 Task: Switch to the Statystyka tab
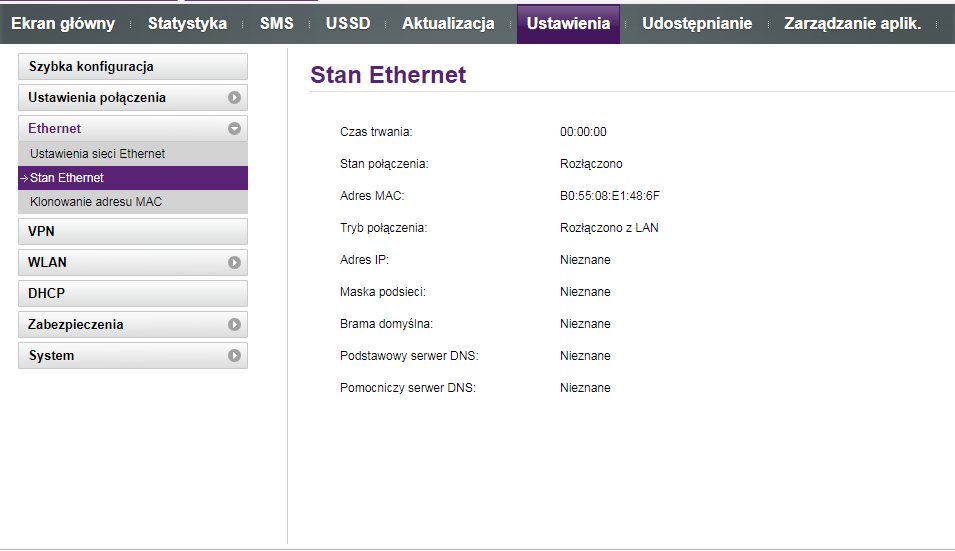coord(187,24)
